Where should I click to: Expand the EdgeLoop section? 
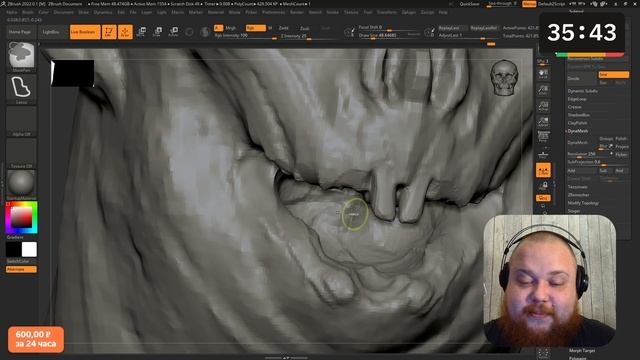[x=577, y=99]
